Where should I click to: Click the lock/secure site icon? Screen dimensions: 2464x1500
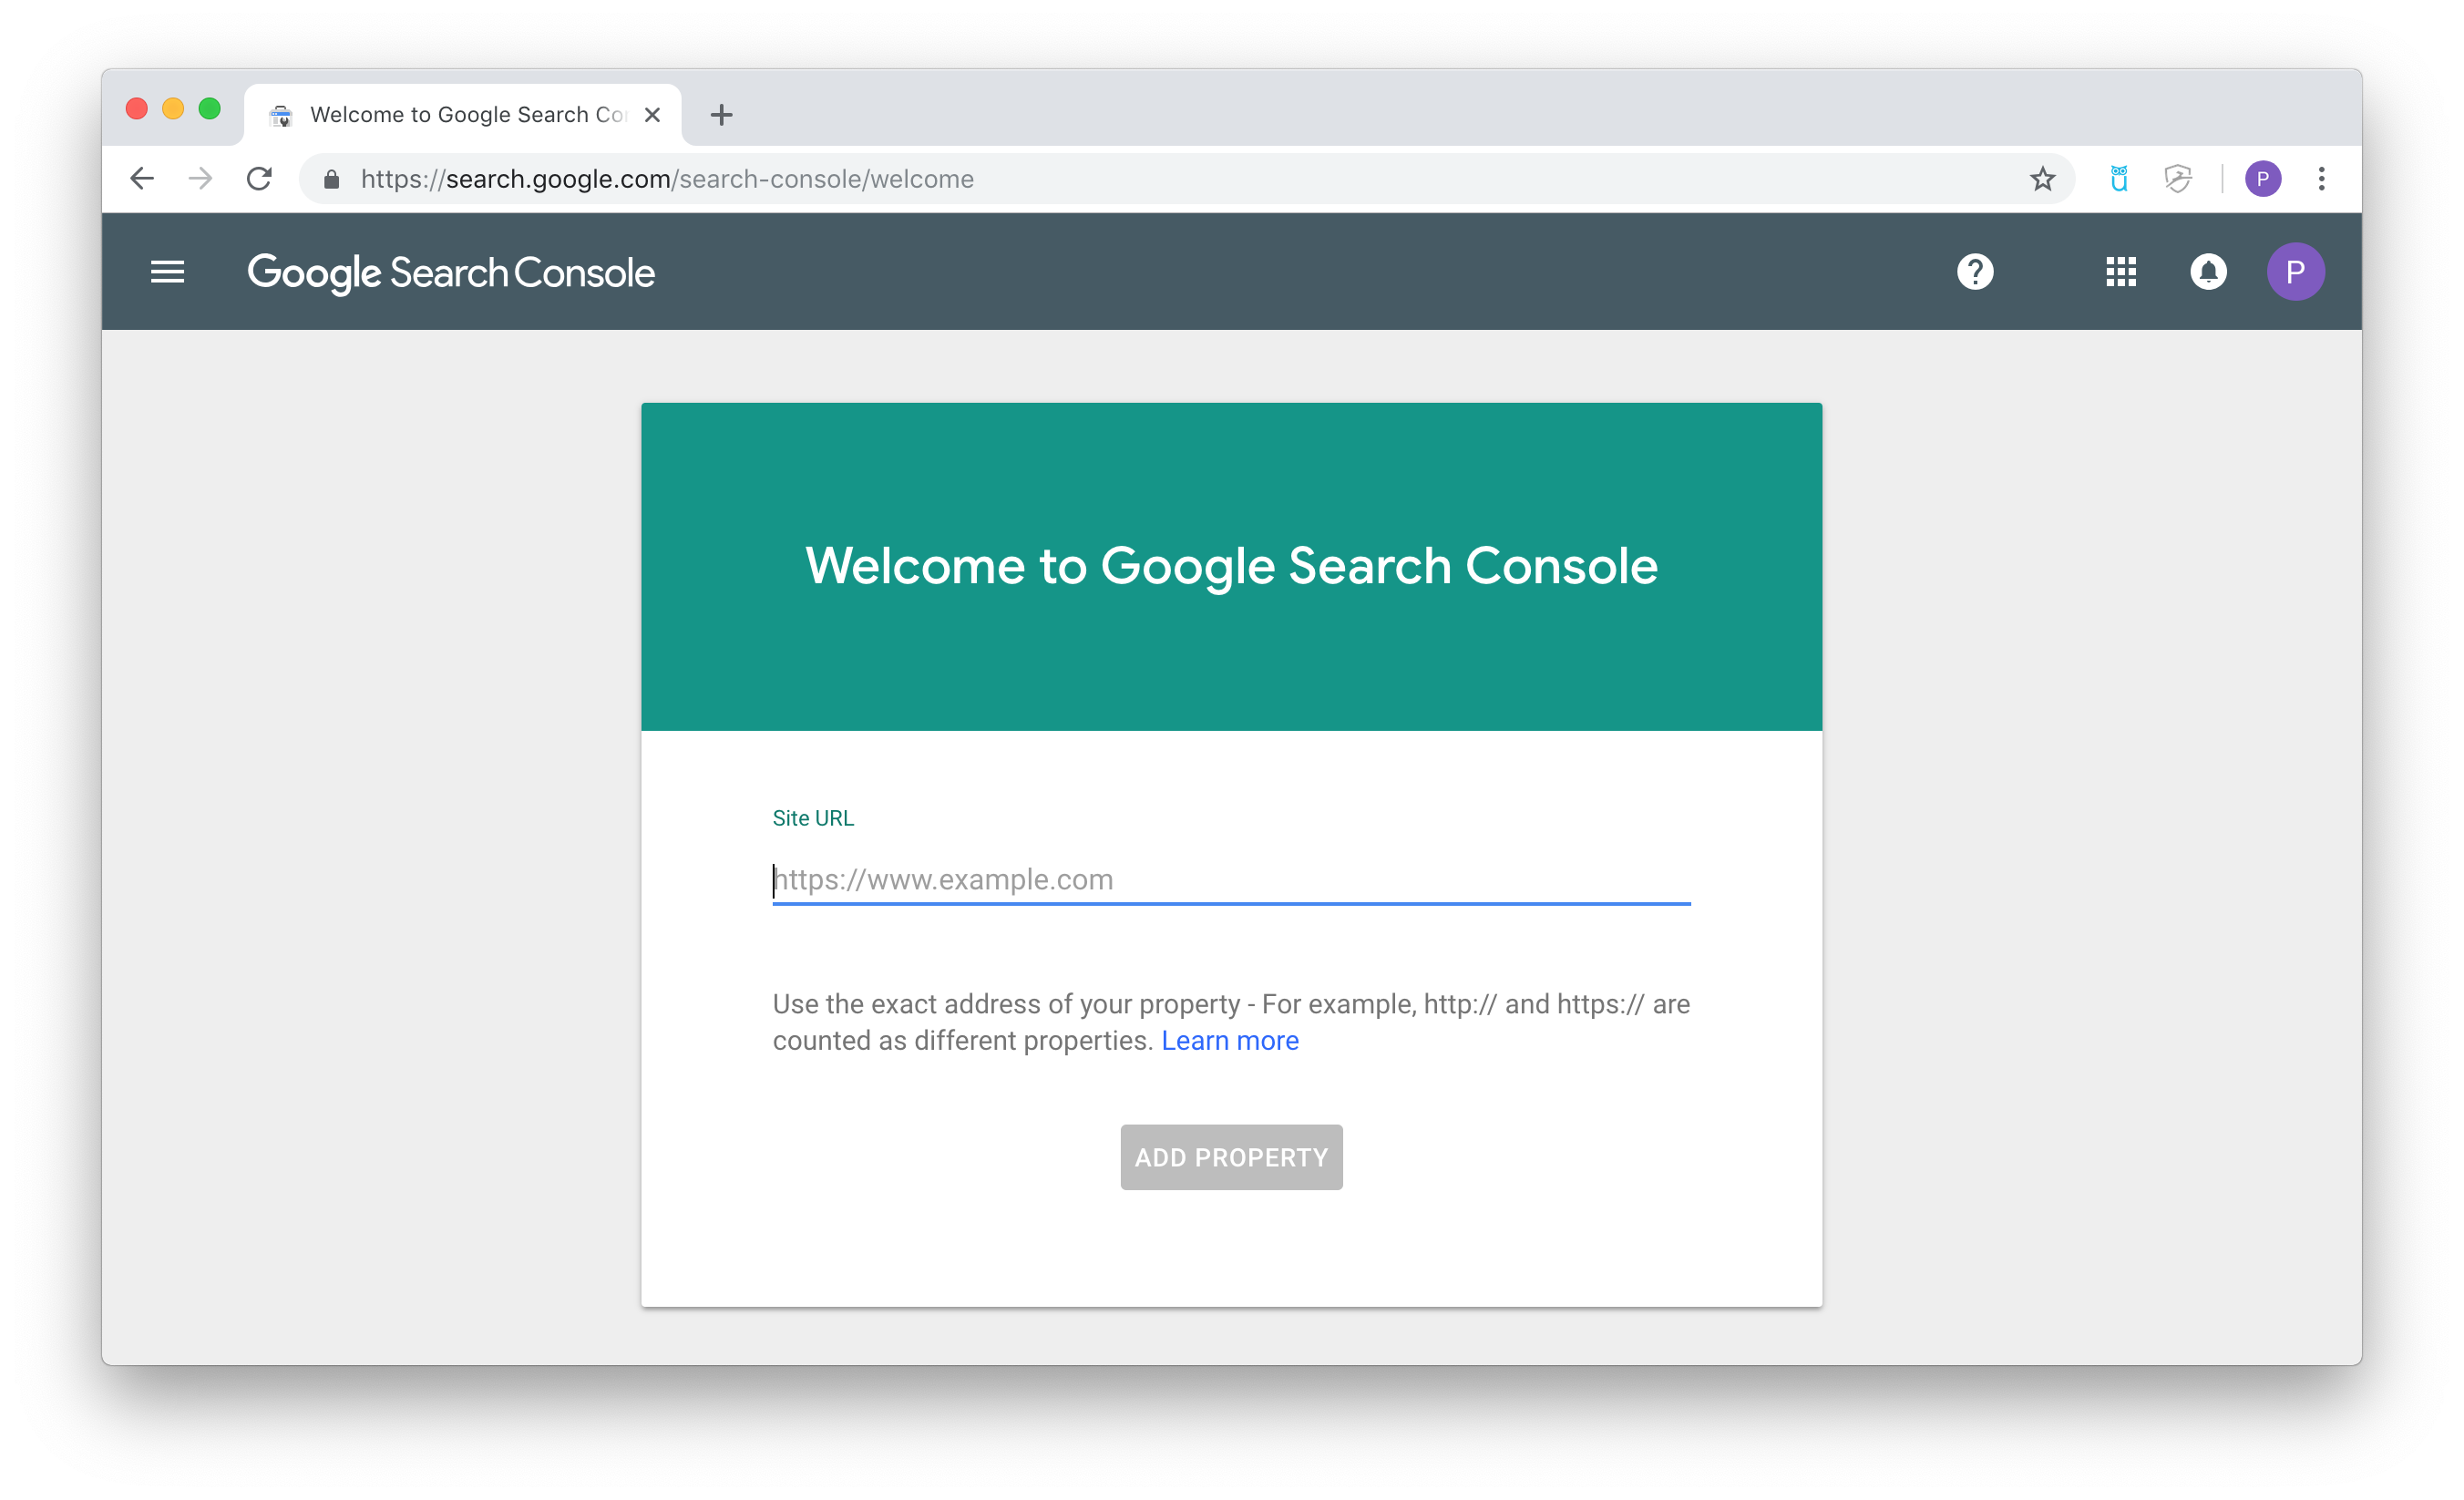[x=333, y=176]
